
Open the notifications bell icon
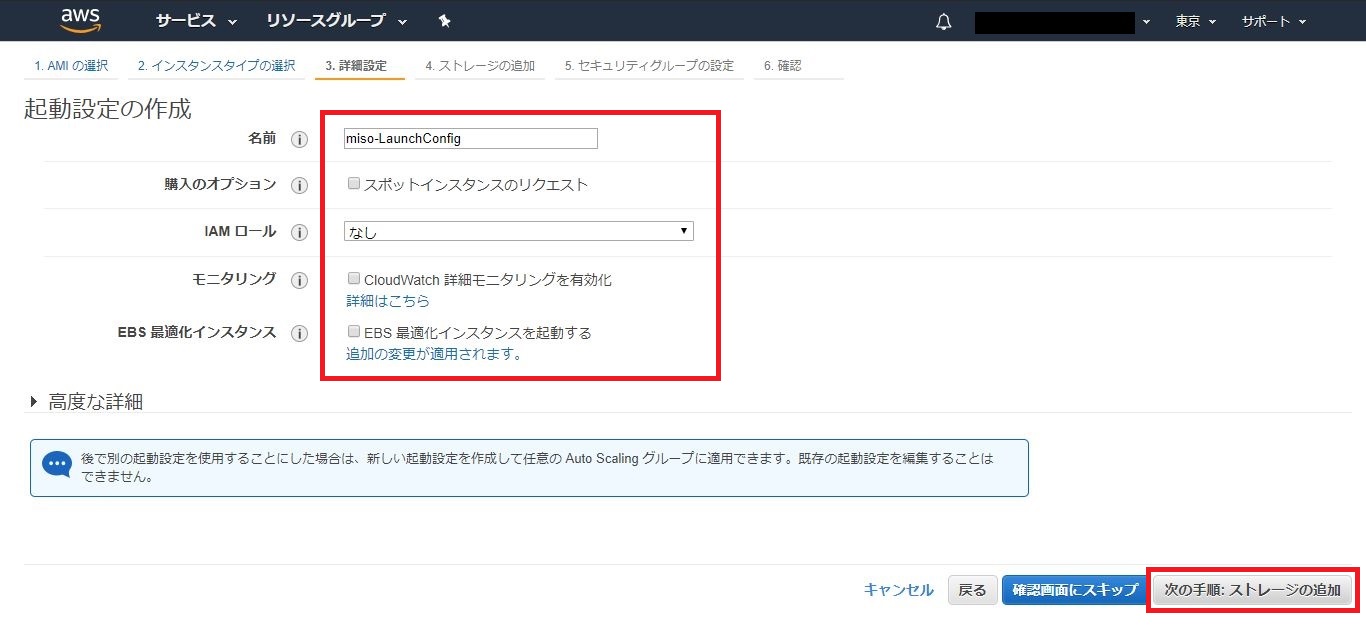[943, 22]
